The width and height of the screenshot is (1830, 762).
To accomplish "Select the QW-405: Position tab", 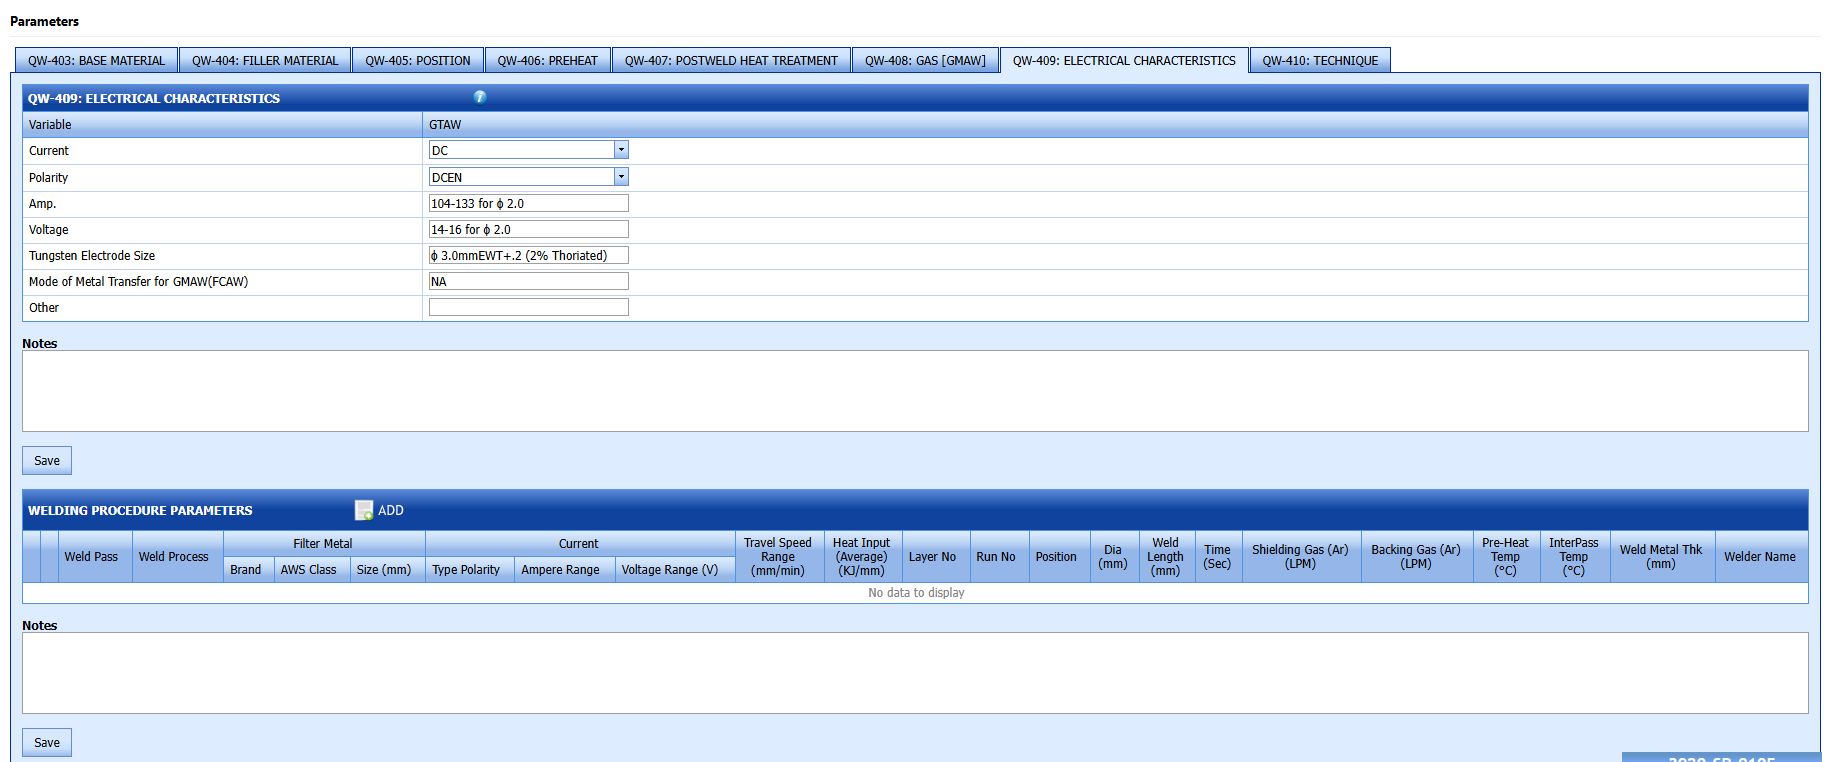I will pos(417,61).
